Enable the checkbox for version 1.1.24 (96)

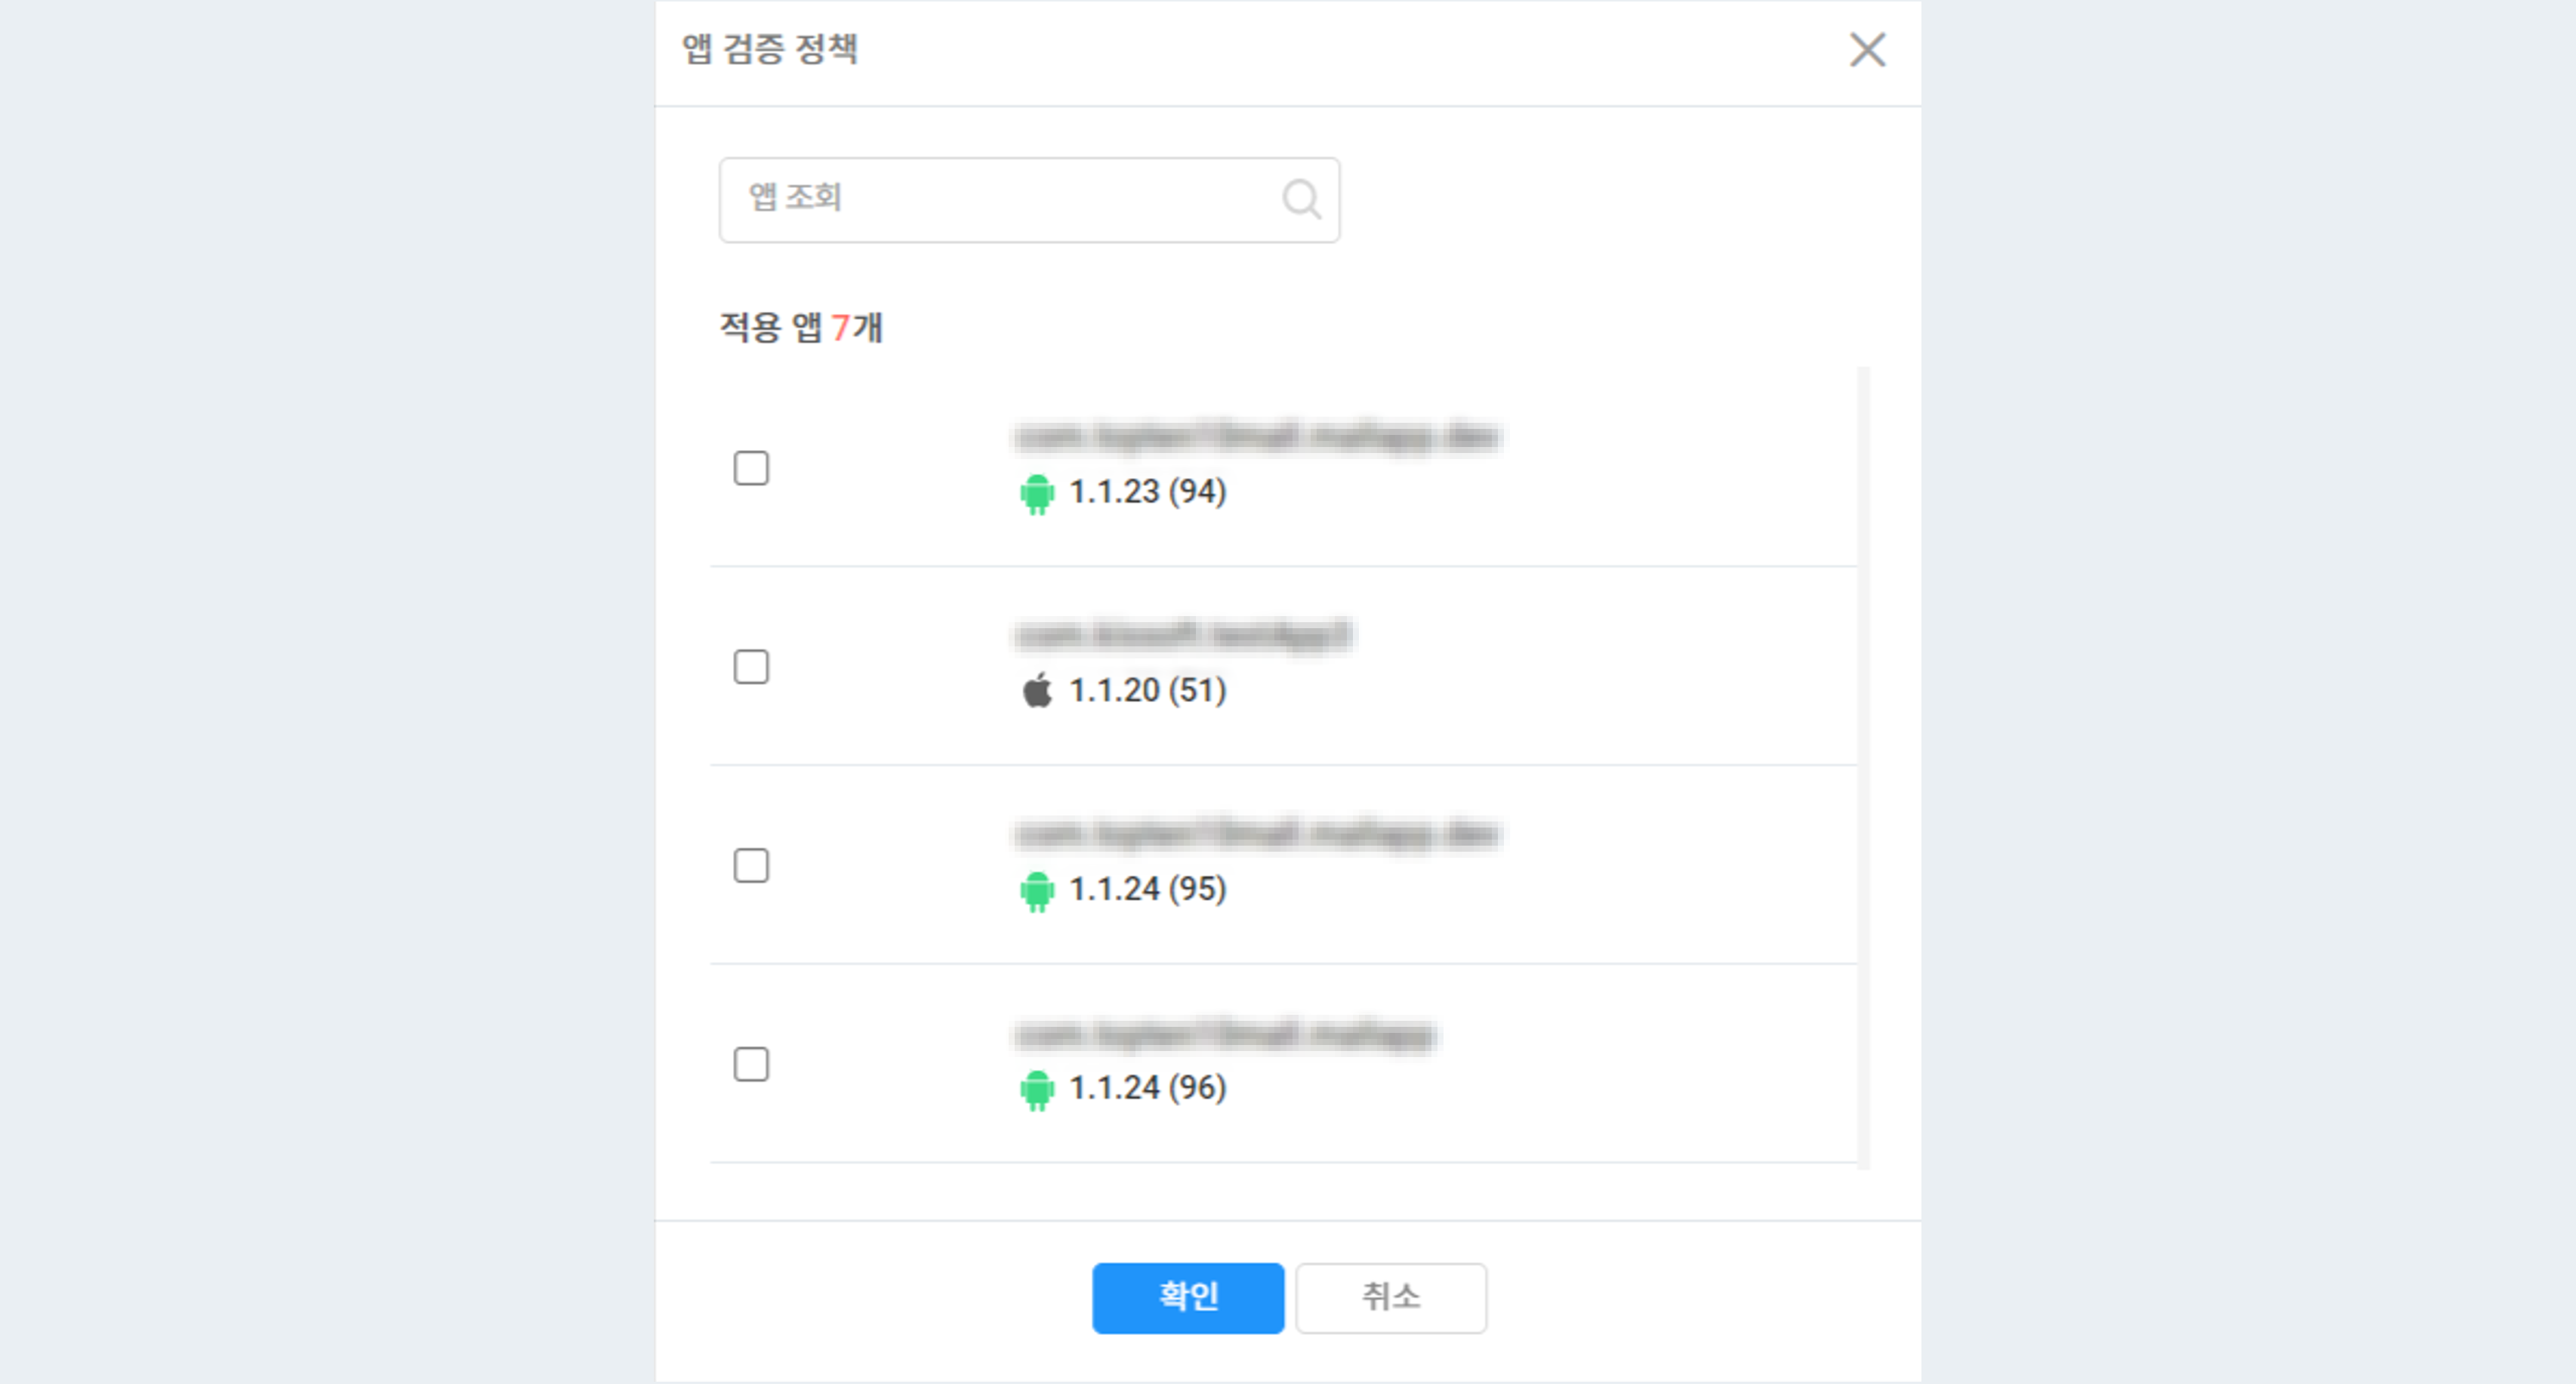(x=751, y=1065)
